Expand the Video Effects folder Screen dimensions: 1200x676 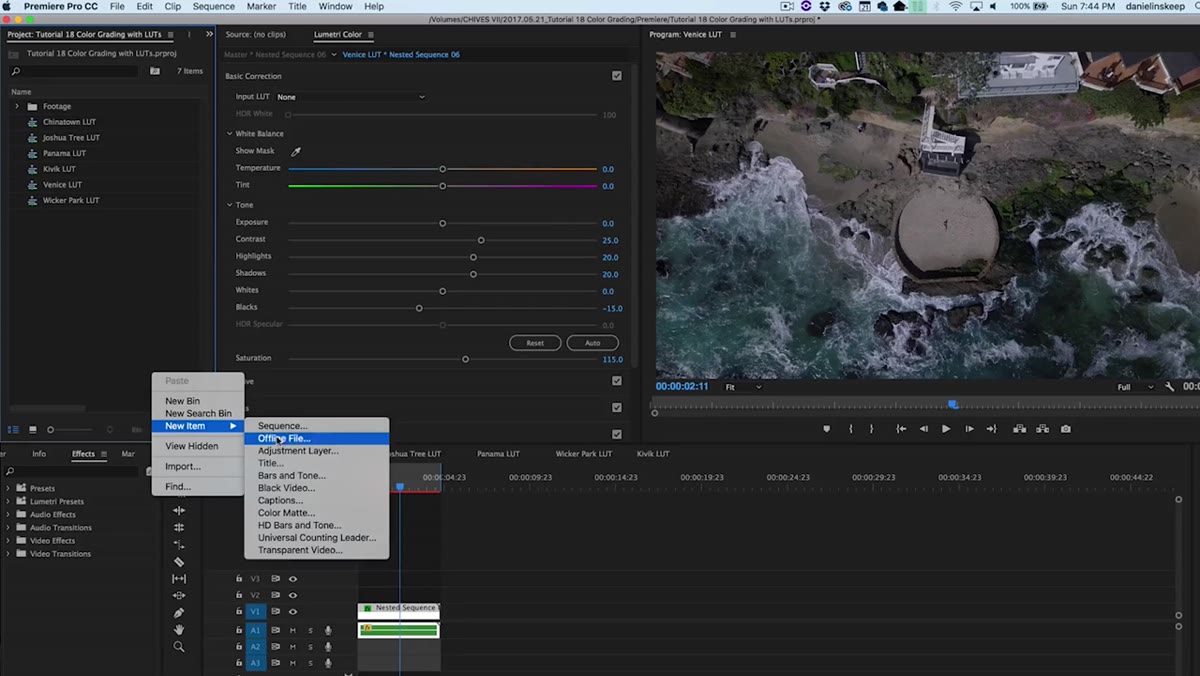point(9,540)
